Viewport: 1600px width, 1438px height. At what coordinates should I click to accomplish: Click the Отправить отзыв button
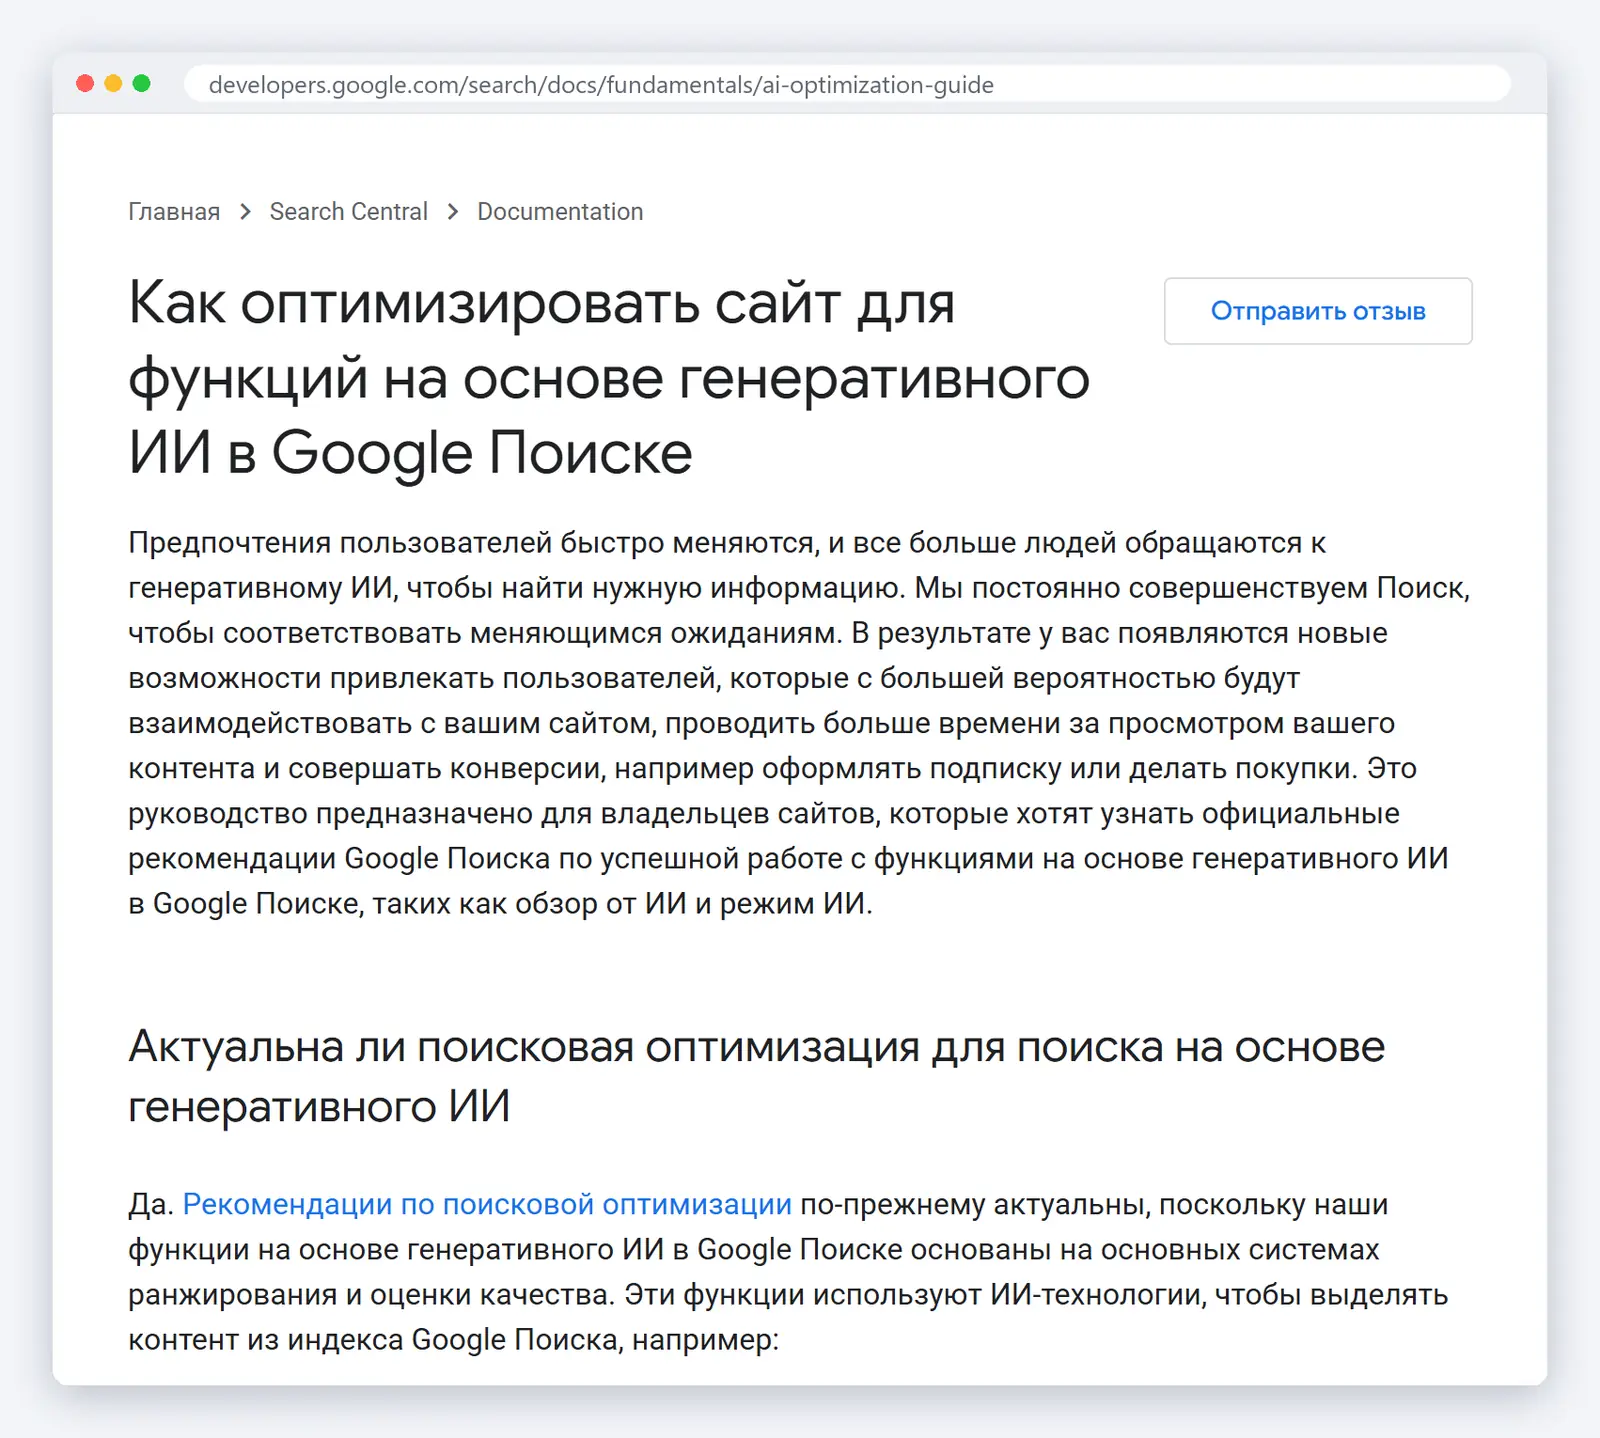pos(1318,311)
